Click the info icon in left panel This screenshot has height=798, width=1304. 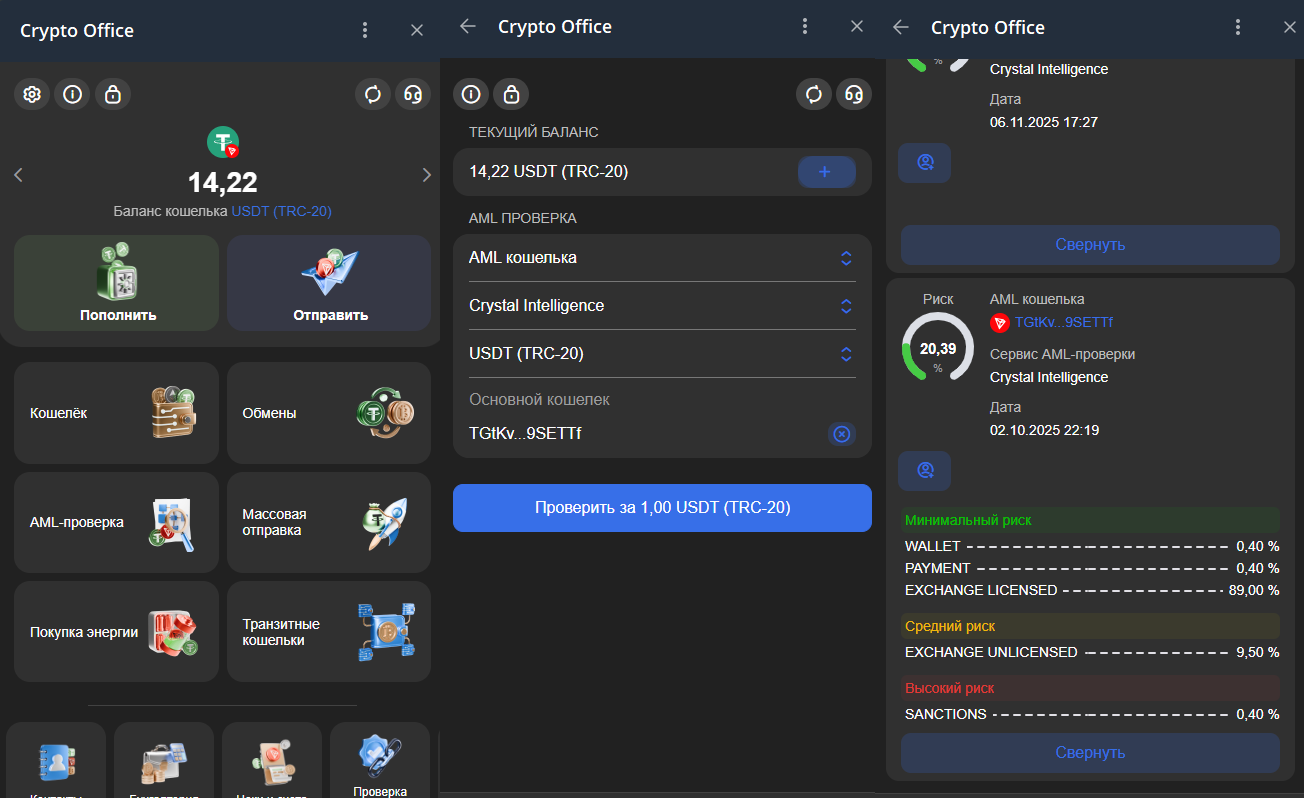click(72, 94)
